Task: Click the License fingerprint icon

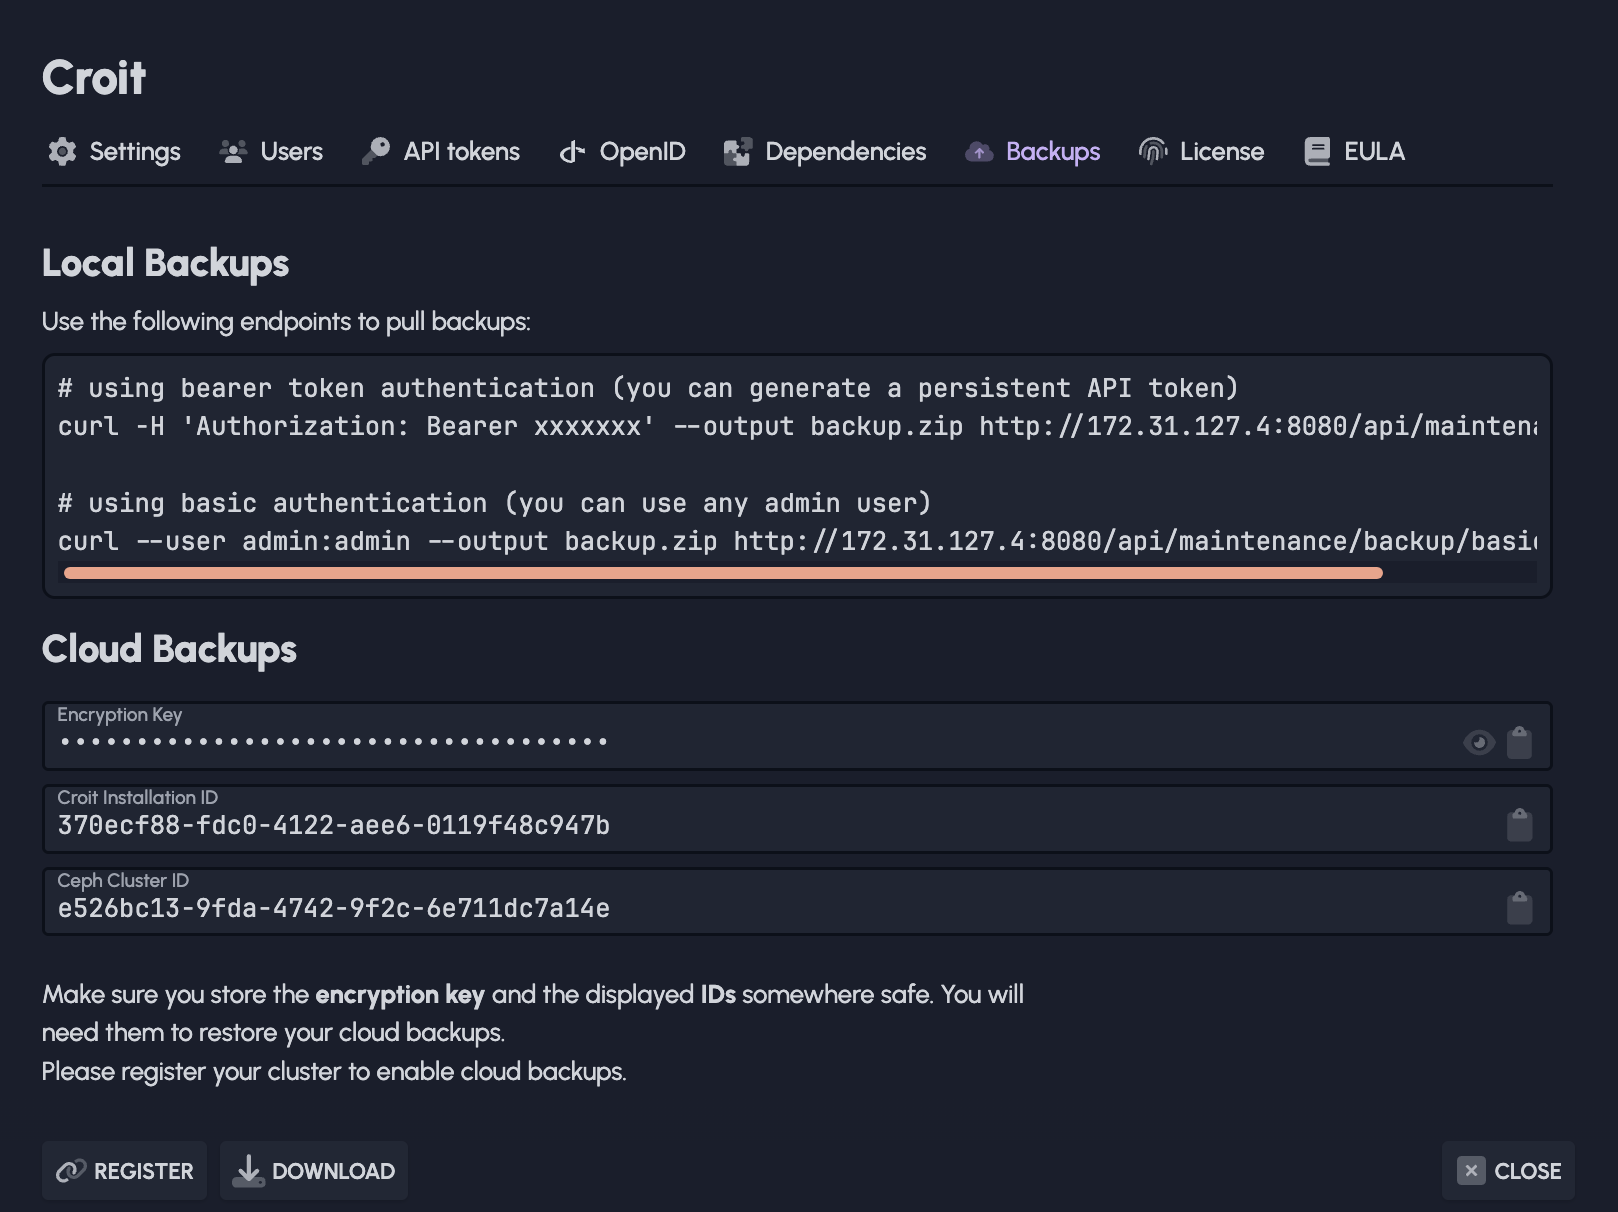Action: tap(1153, 151)
